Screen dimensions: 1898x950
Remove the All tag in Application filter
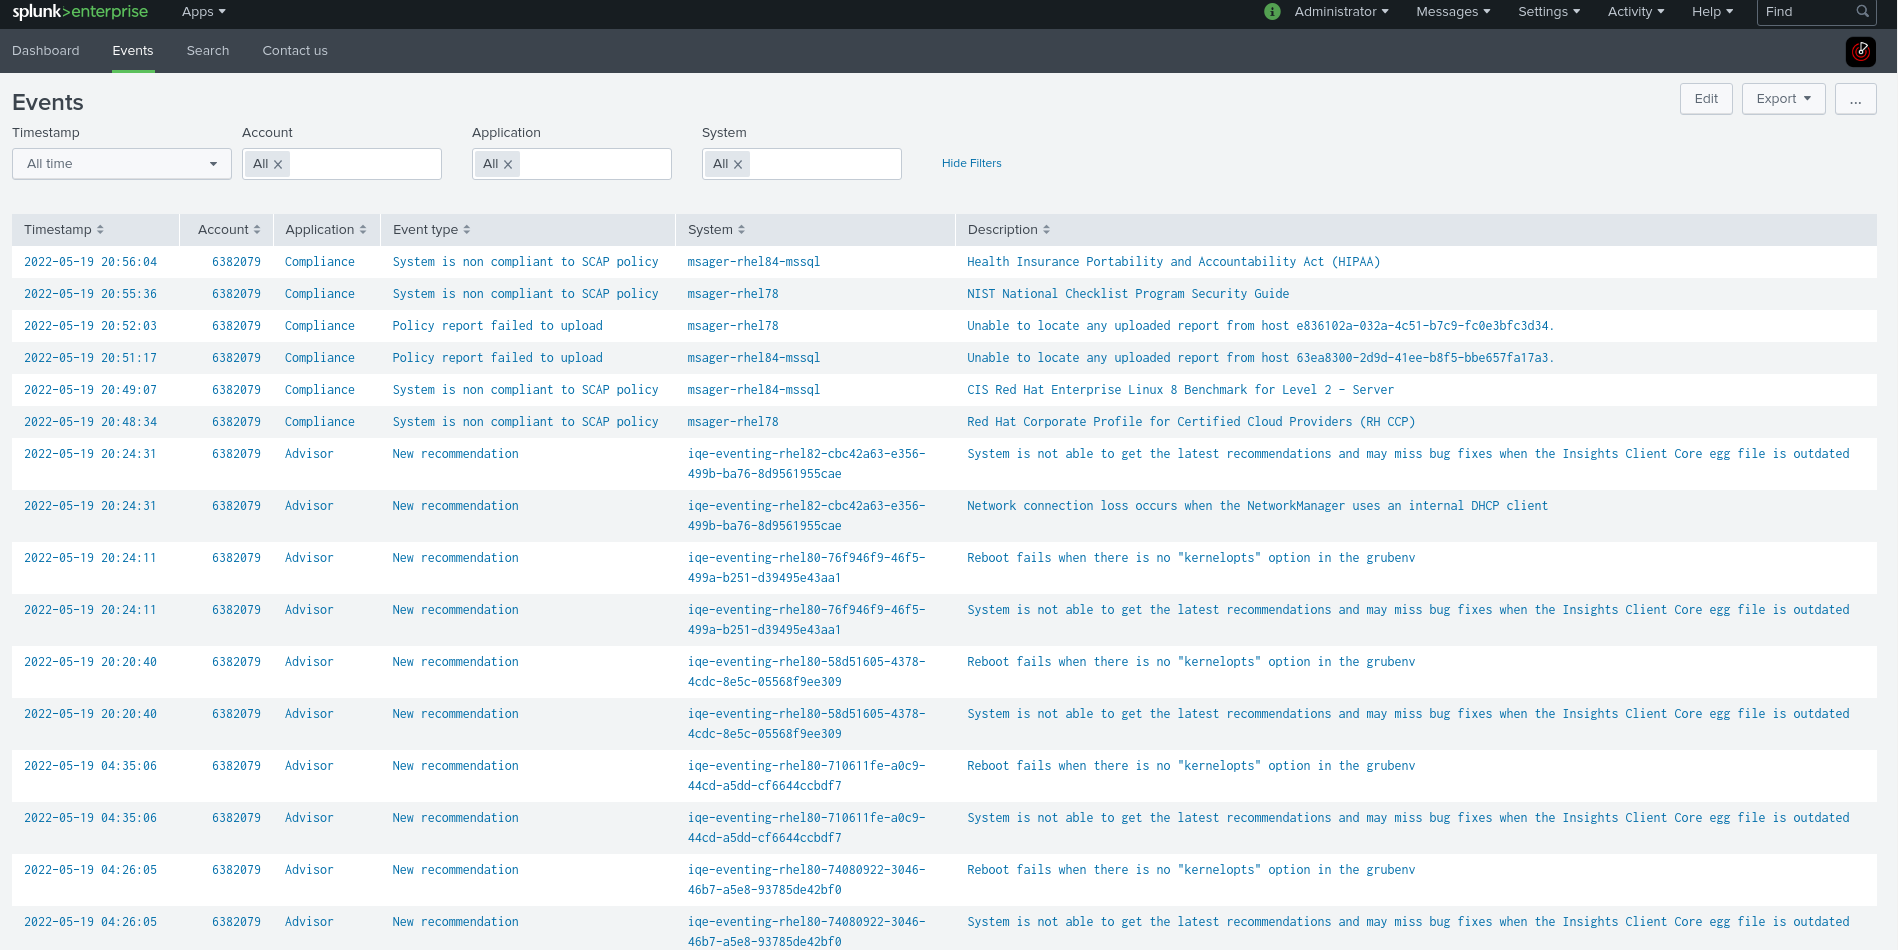508,165
